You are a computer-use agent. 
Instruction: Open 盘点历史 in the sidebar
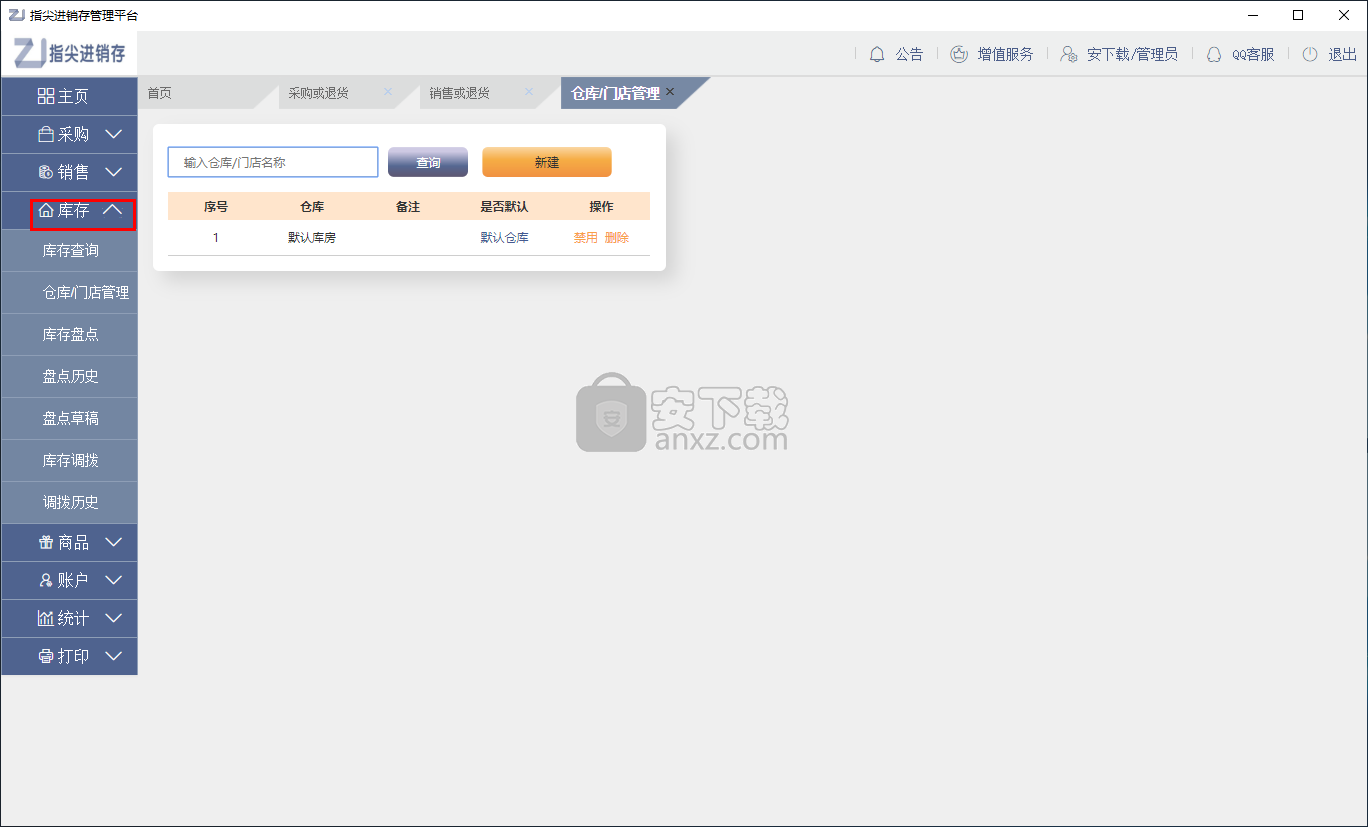(70, 377)
